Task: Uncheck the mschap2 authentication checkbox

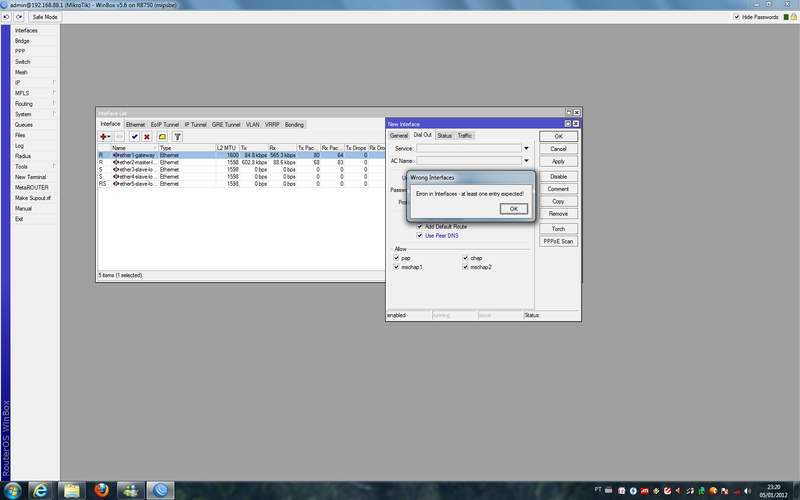Action: (465, 267)
